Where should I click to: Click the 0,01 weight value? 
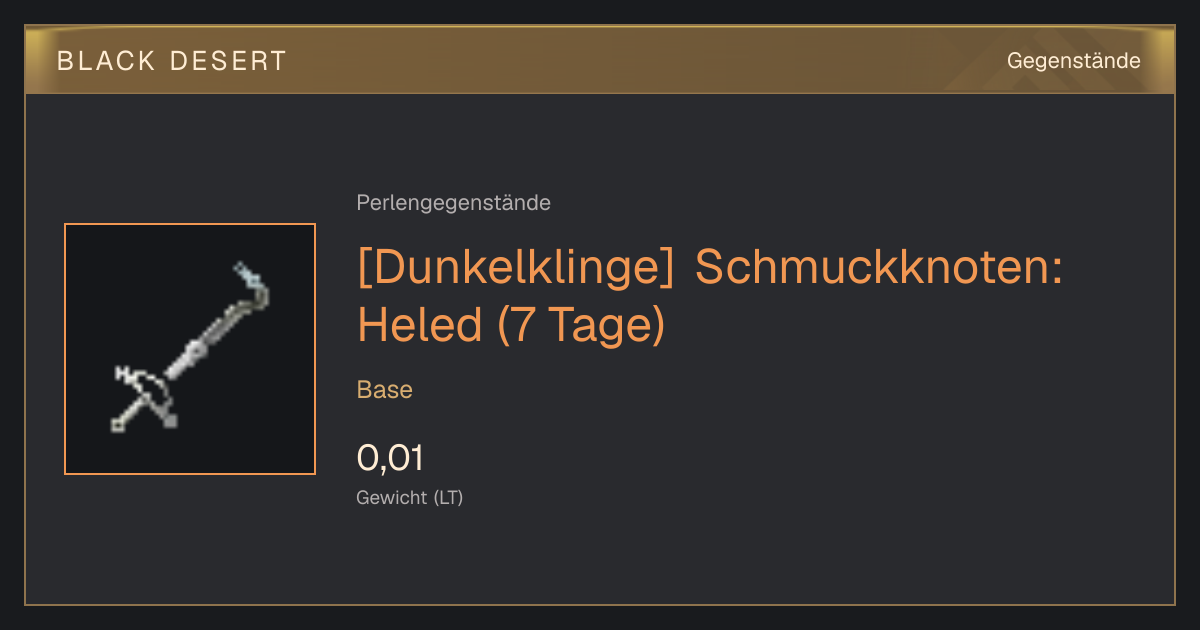[x=390, y=458]
